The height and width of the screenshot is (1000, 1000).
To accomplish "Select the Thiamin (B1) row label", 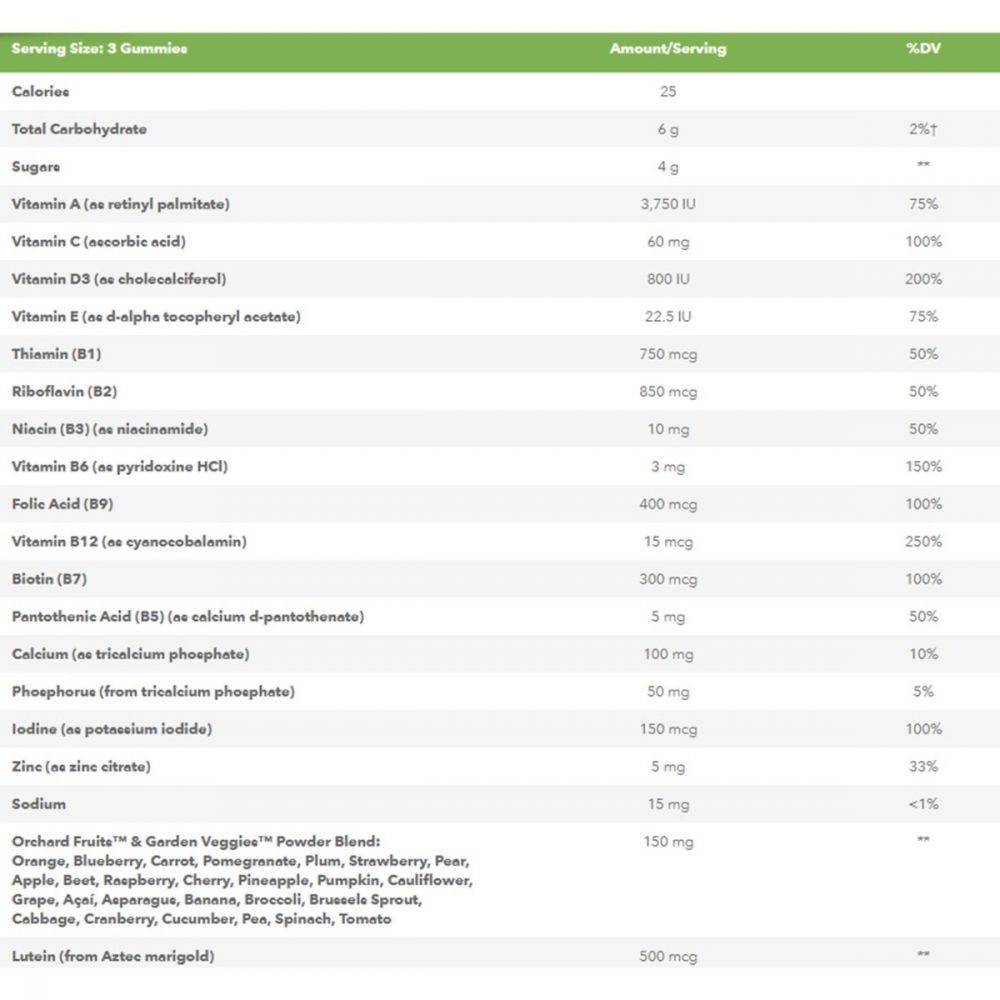I will (56, 354).
